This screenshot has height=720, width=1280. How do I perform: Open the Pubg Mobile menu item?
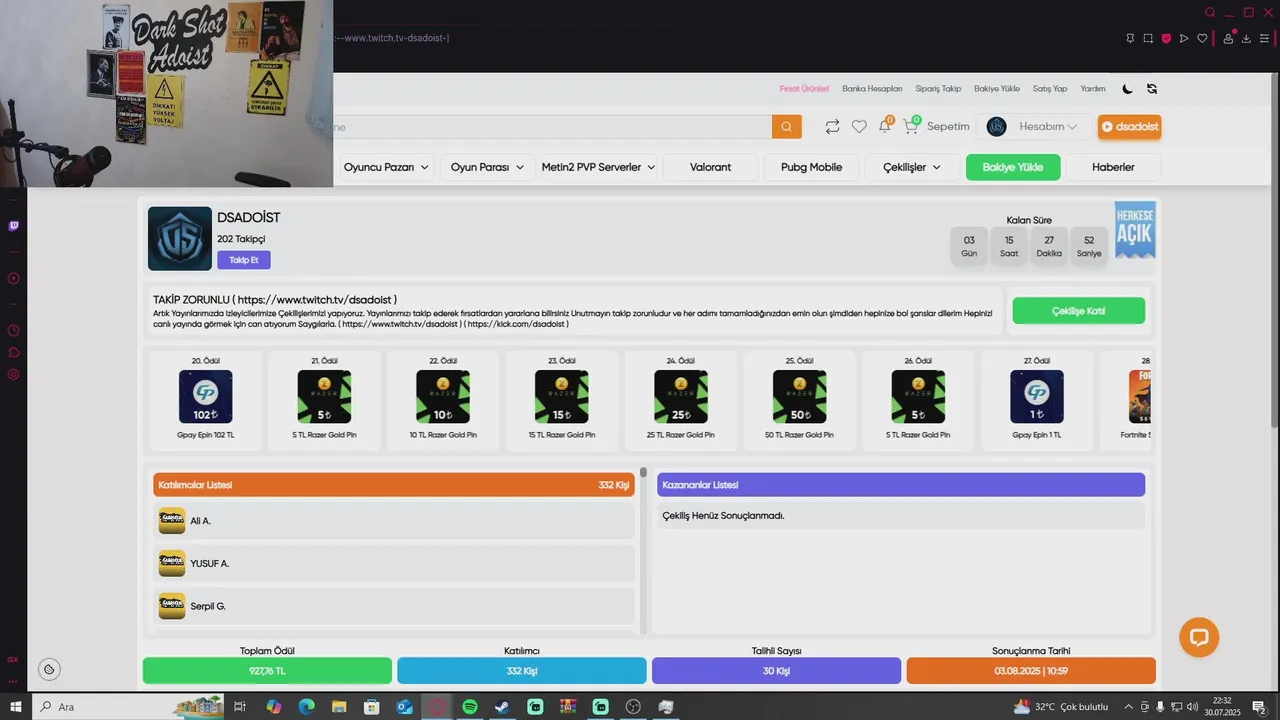click(x=811, y=167)
